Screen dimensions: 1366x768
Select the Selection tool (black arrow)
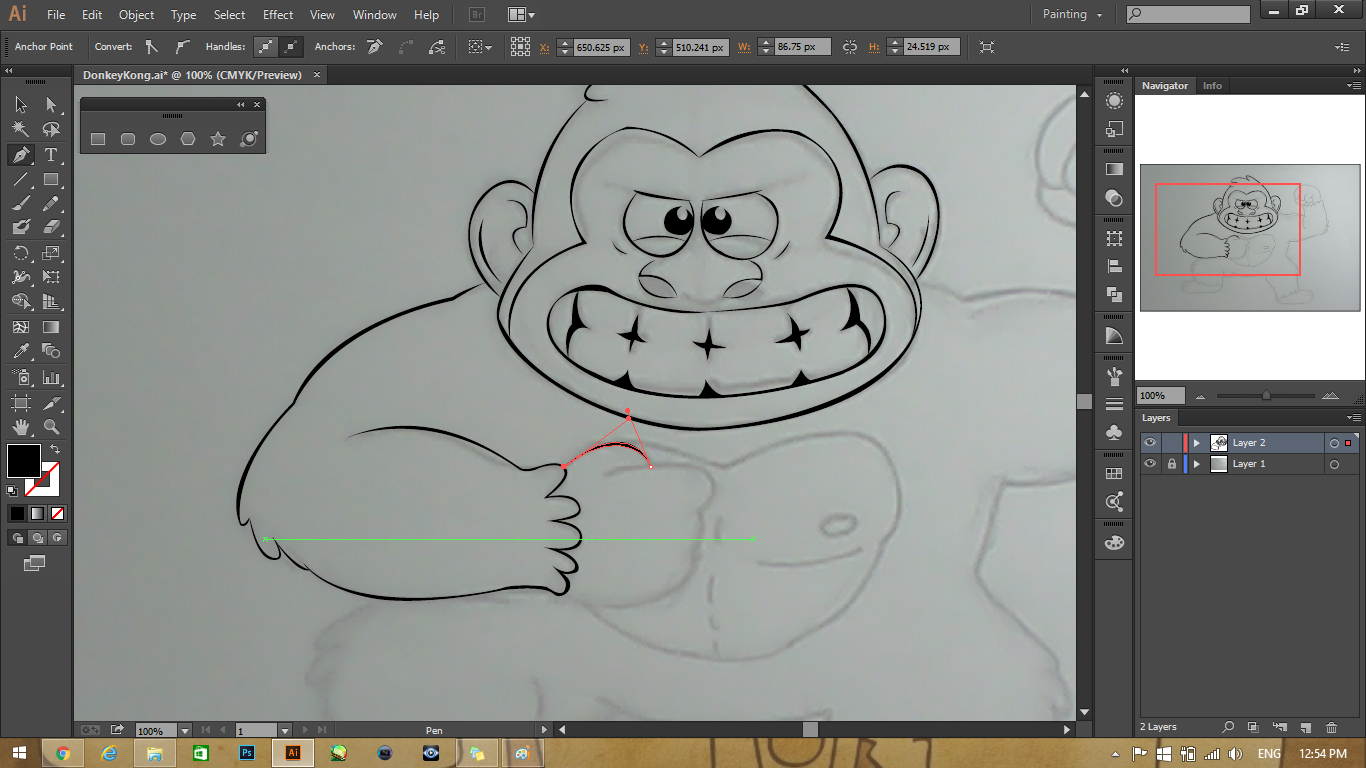pos(21,105)
